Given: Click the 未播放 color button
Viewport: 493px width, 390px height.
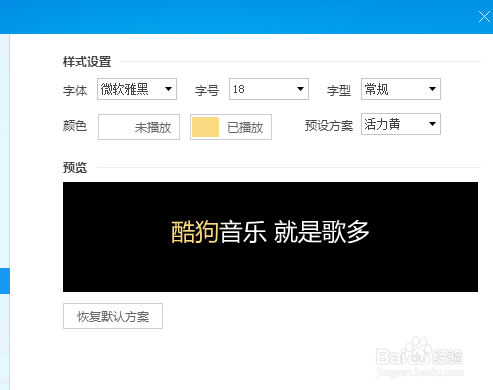Looking at the screenshot, I should [x=139, y=127].
